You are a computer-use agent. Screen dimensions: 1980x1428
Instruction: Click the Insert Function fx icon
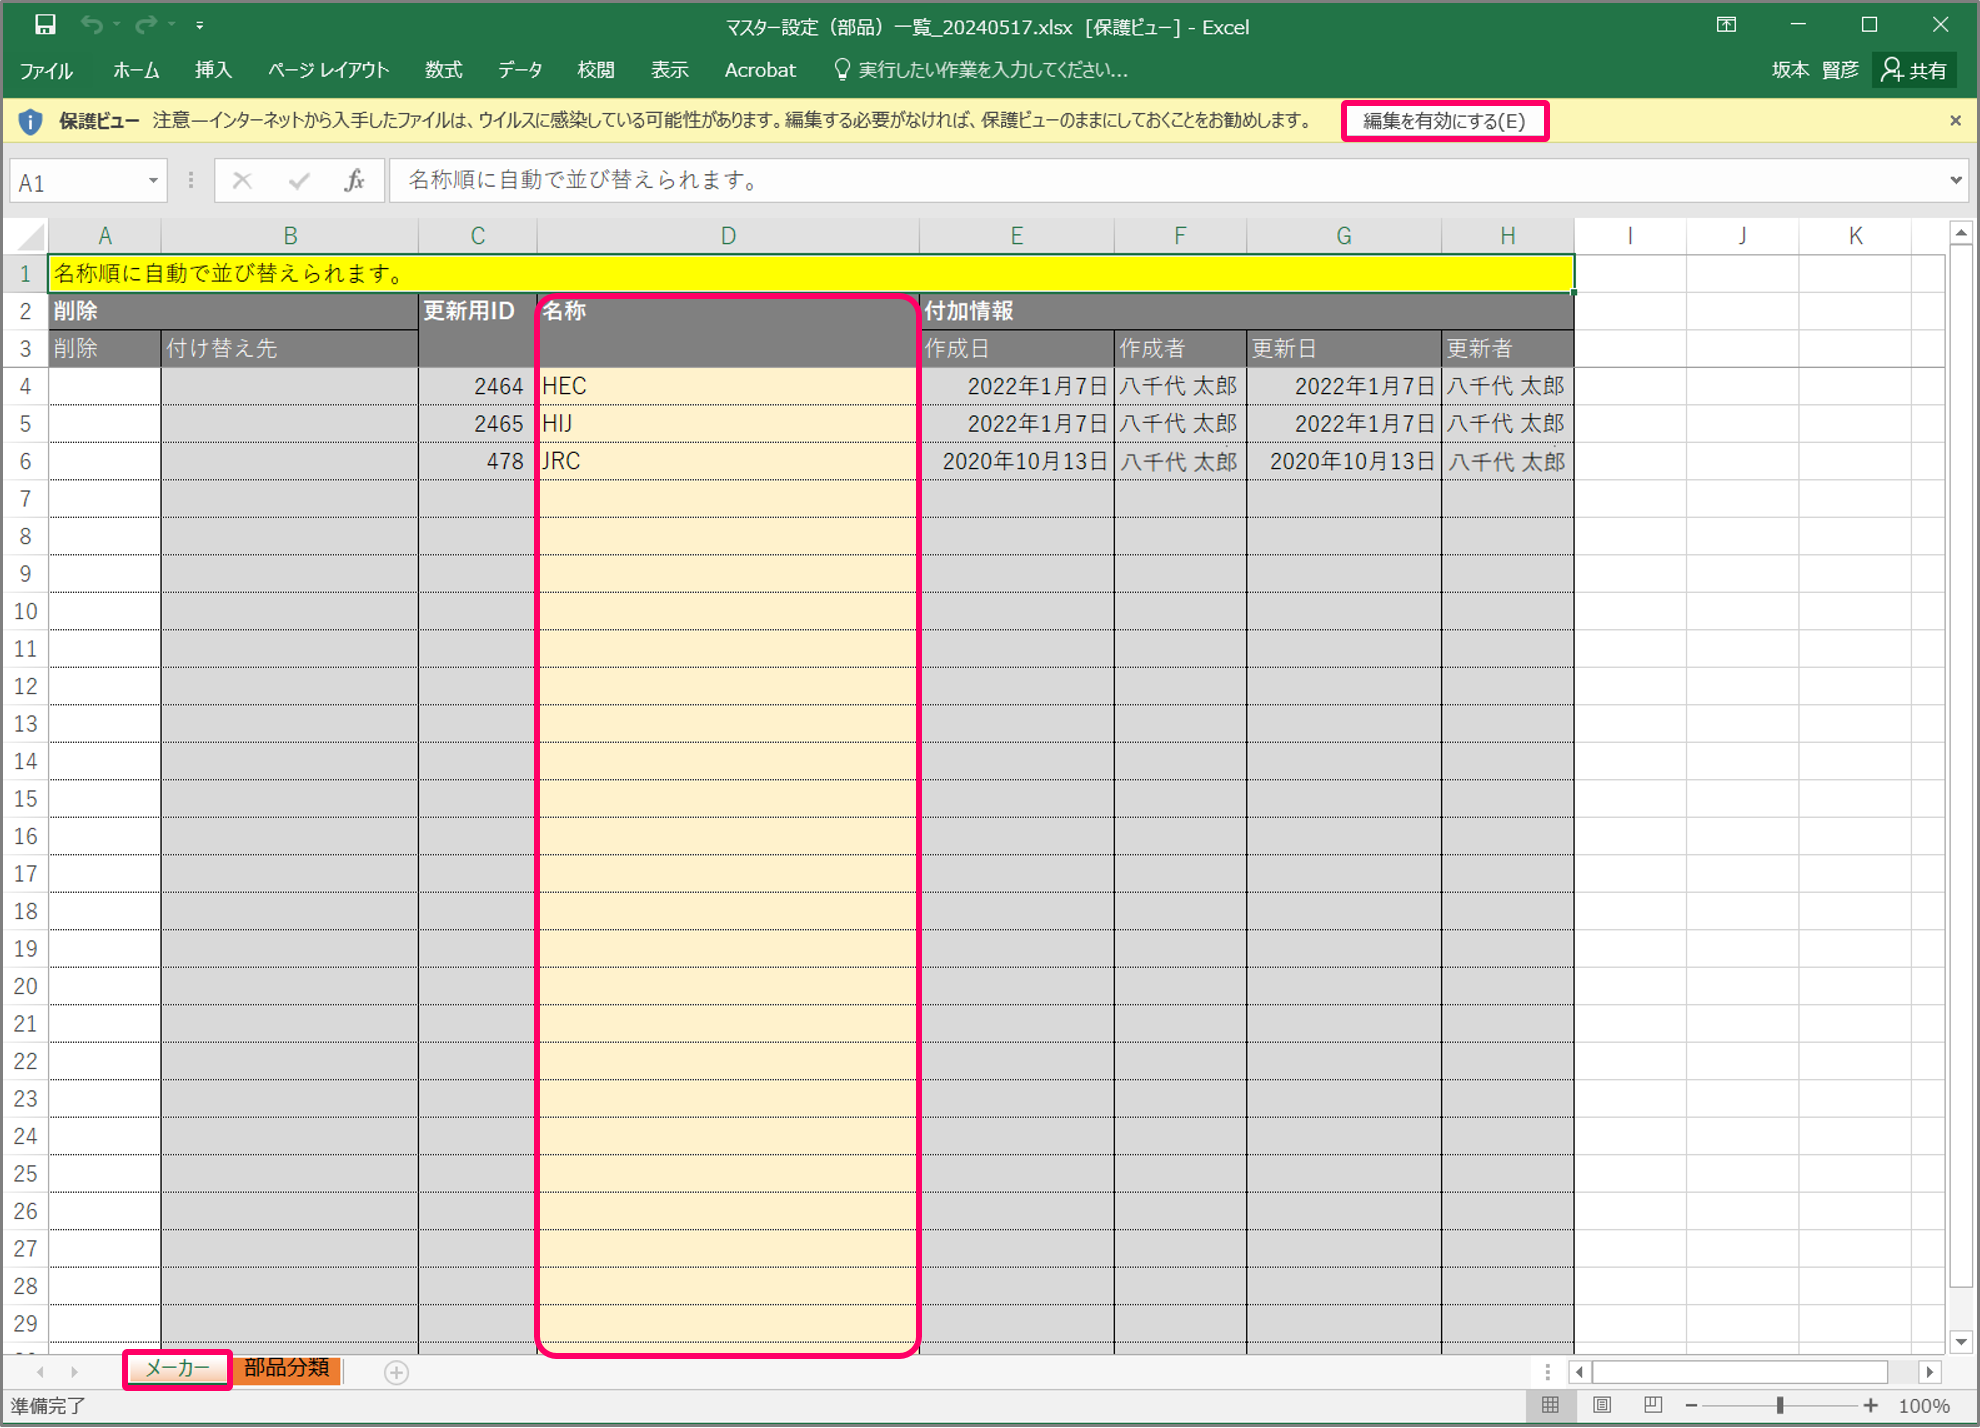pos(354,181)
